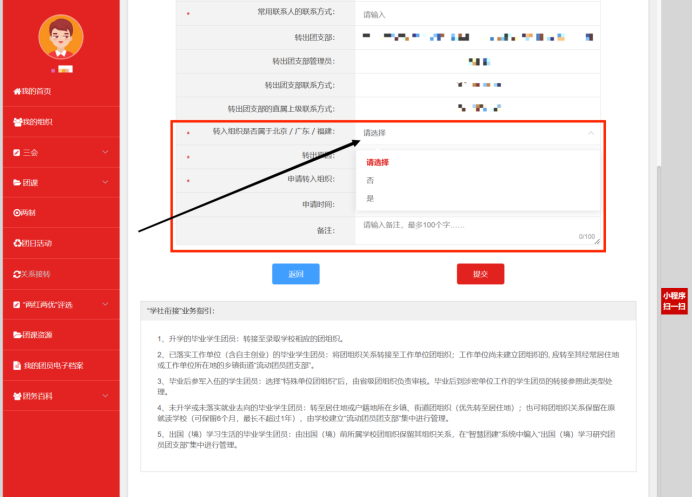Click the blue 返回 button
Viewport: 692px width, 498px height.
coord(295,274)
